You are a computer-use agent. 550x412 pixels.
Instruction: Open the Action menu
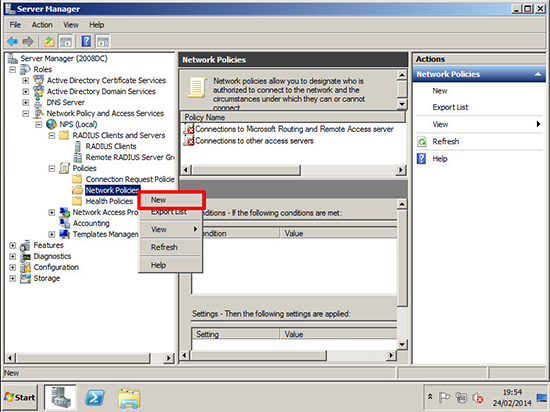tap(42, 25)
